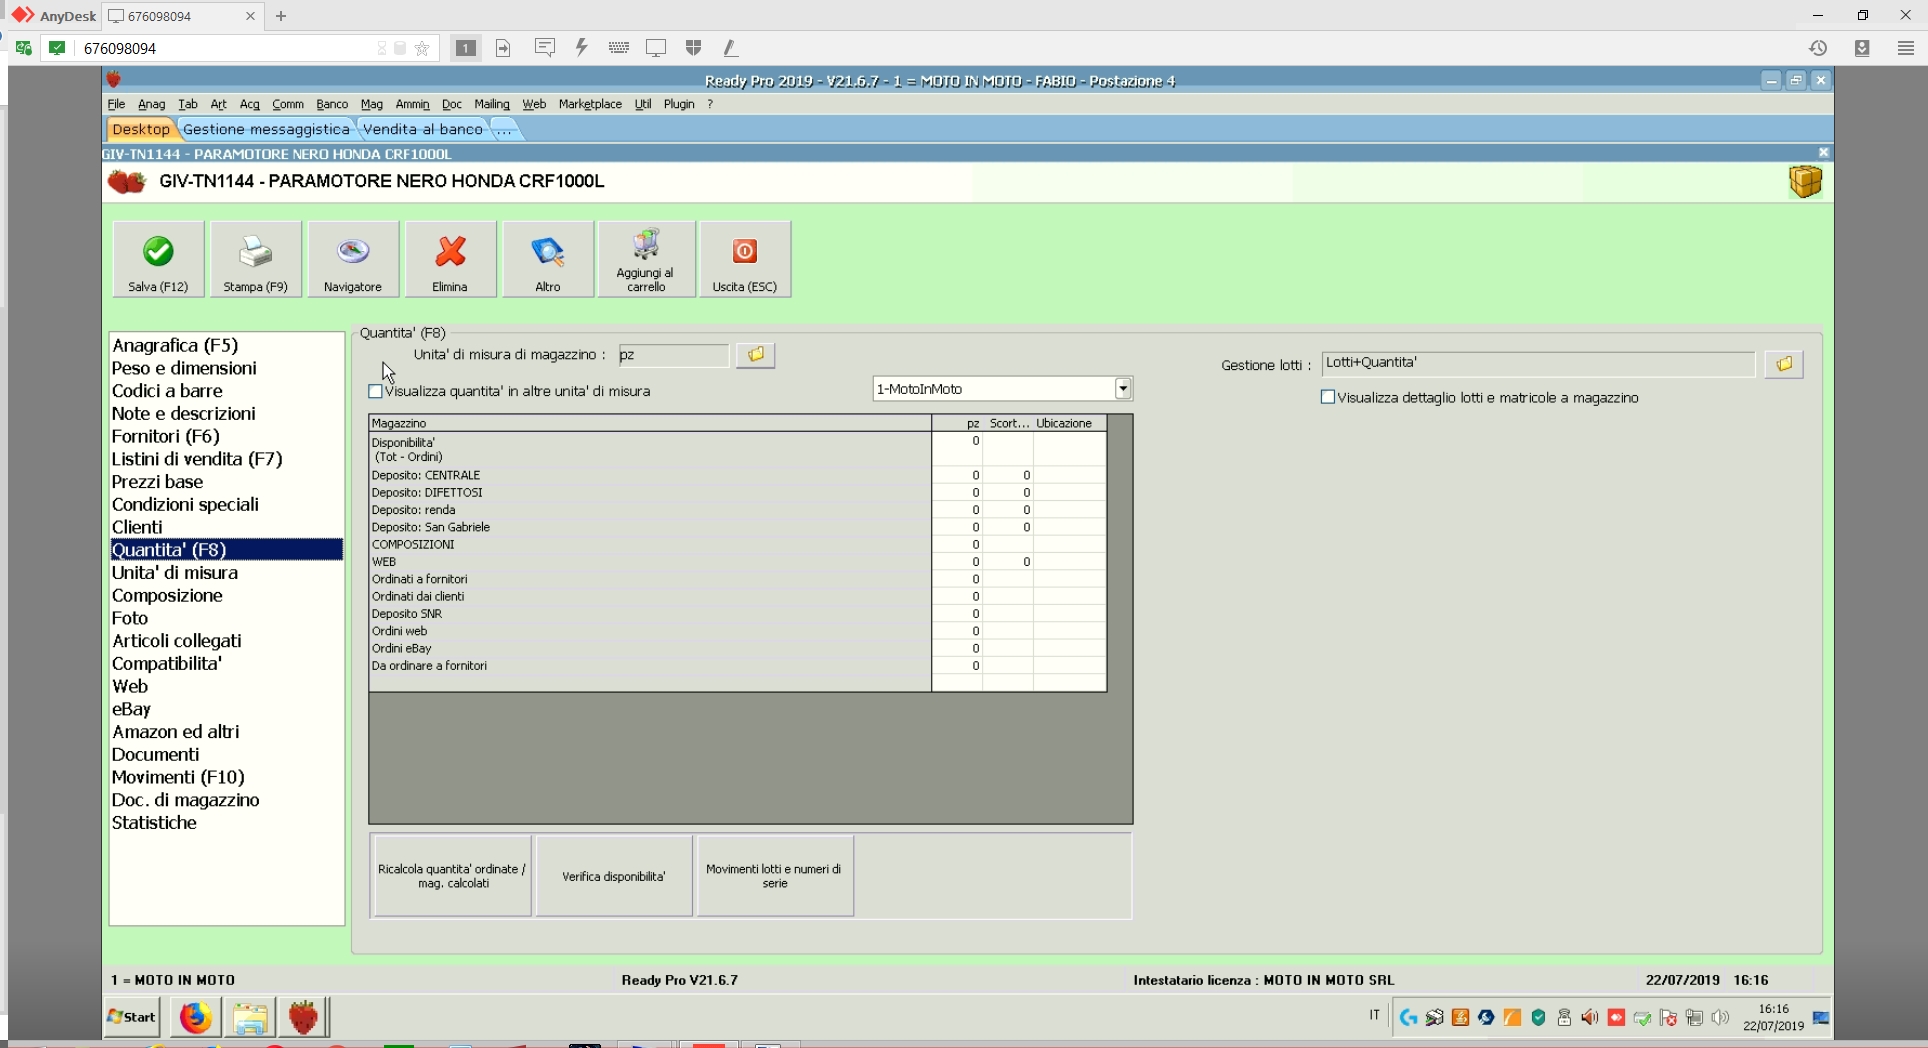Click the Salva (F12) green check button
This screenshot has width=1928, height=1048.
point(158,259)
